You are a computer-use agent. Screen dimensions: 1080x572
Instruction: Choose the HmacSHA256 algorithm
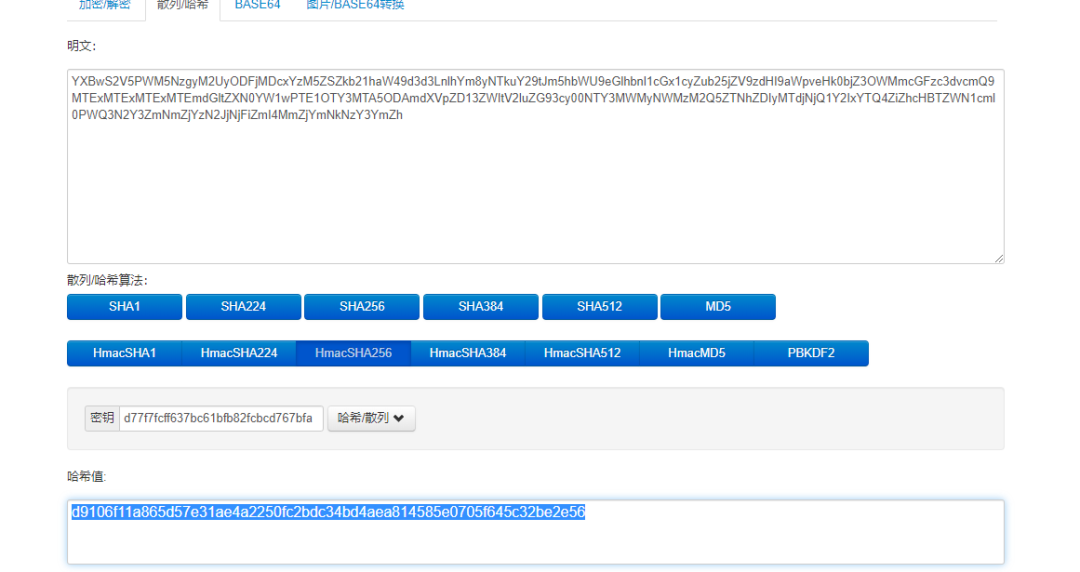pyautogui.click(x=353, y=353)
